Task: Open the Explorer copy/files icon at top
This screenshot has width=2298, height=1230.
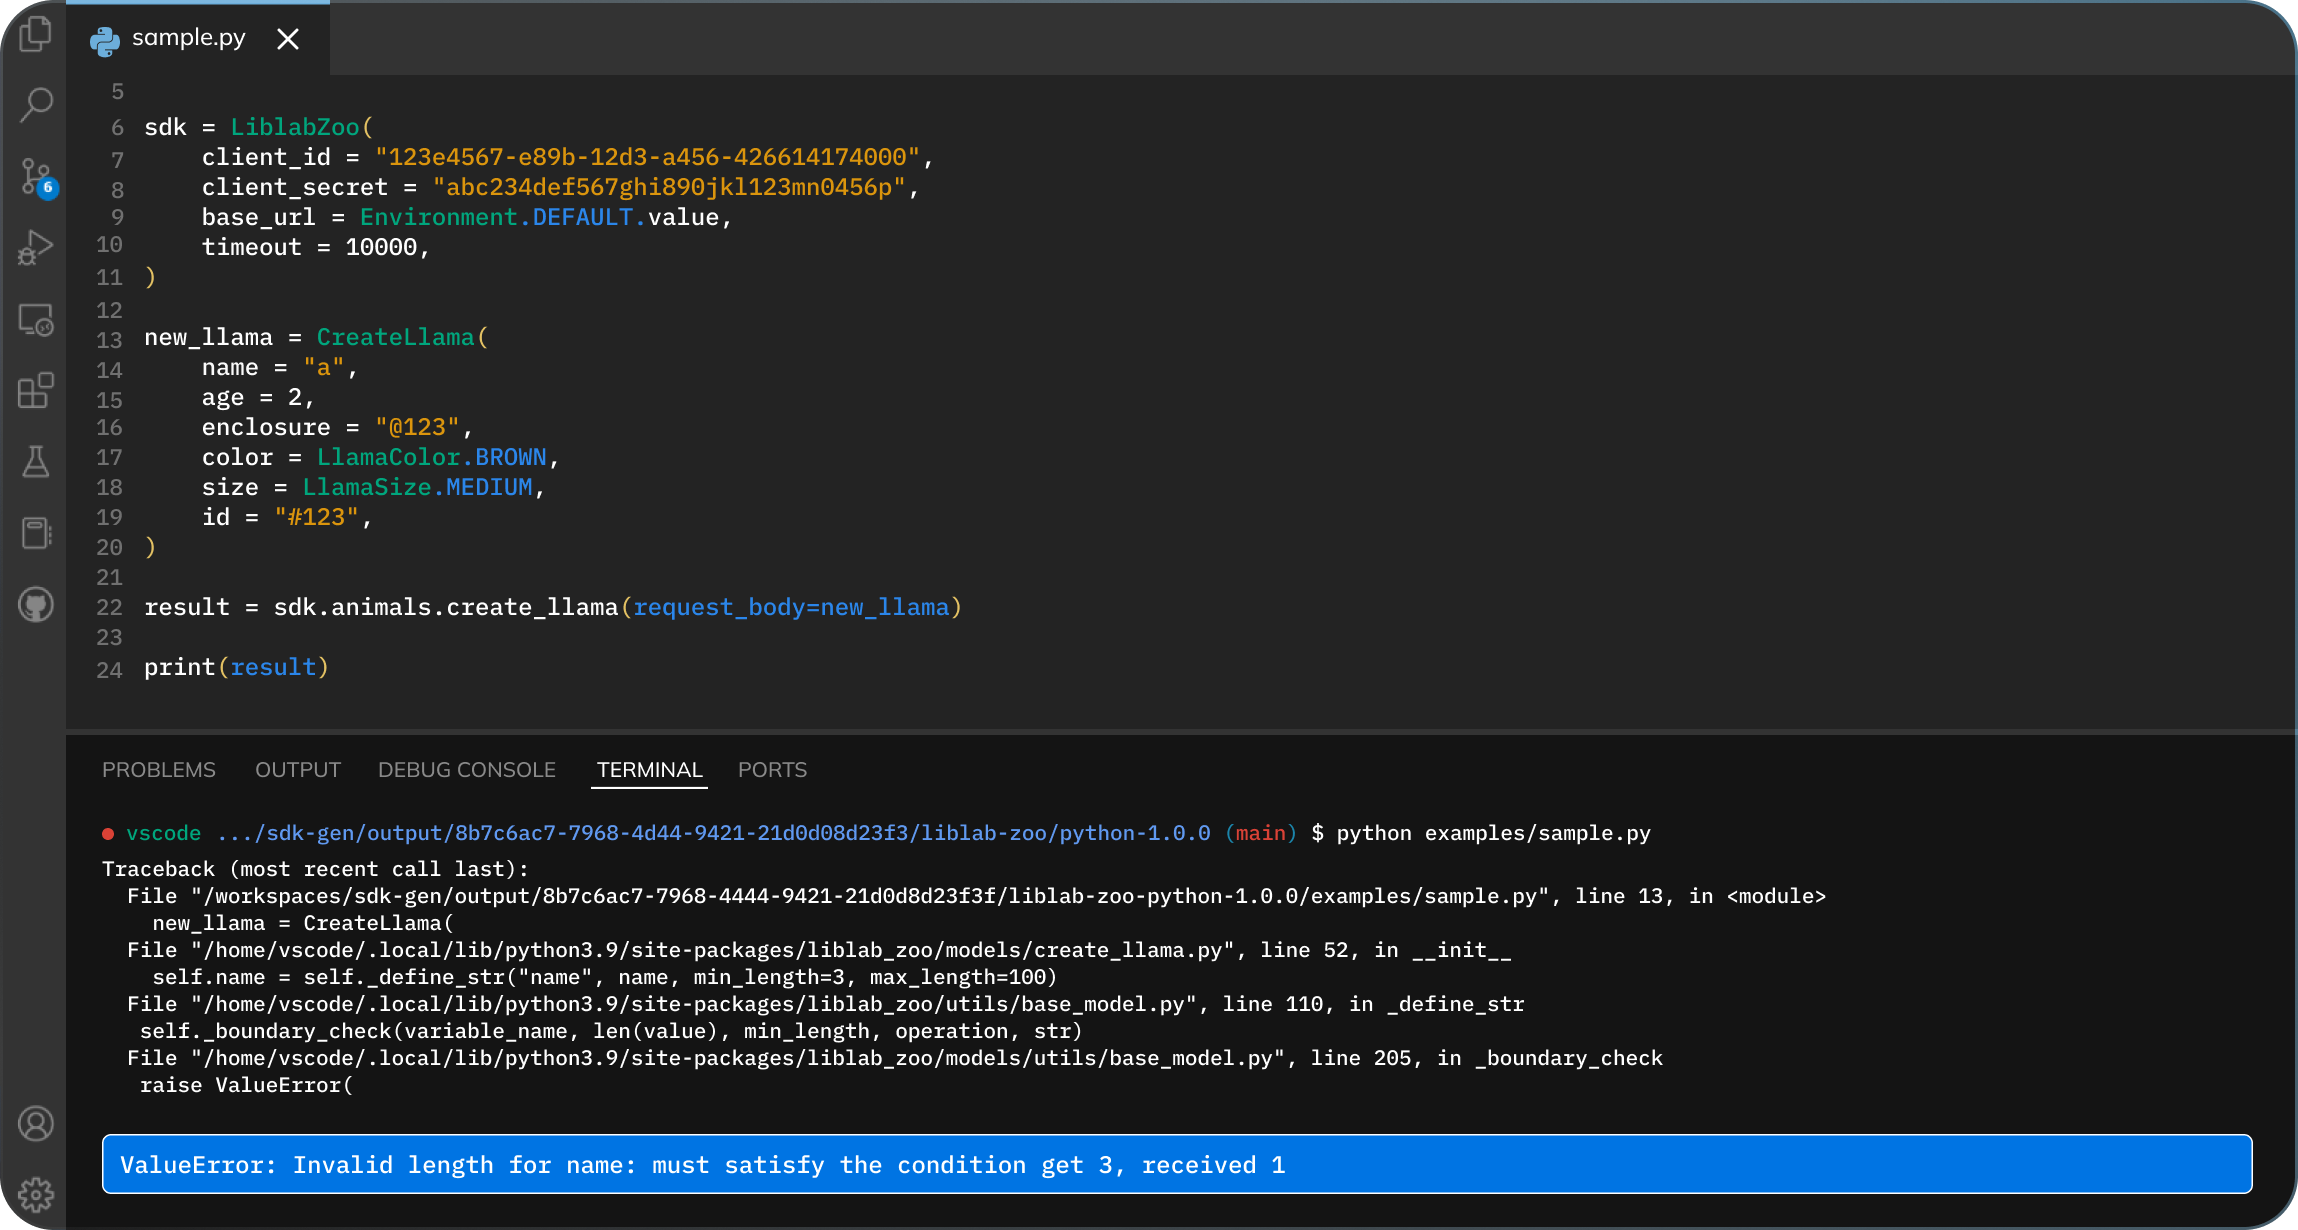Action: [36, 33]
